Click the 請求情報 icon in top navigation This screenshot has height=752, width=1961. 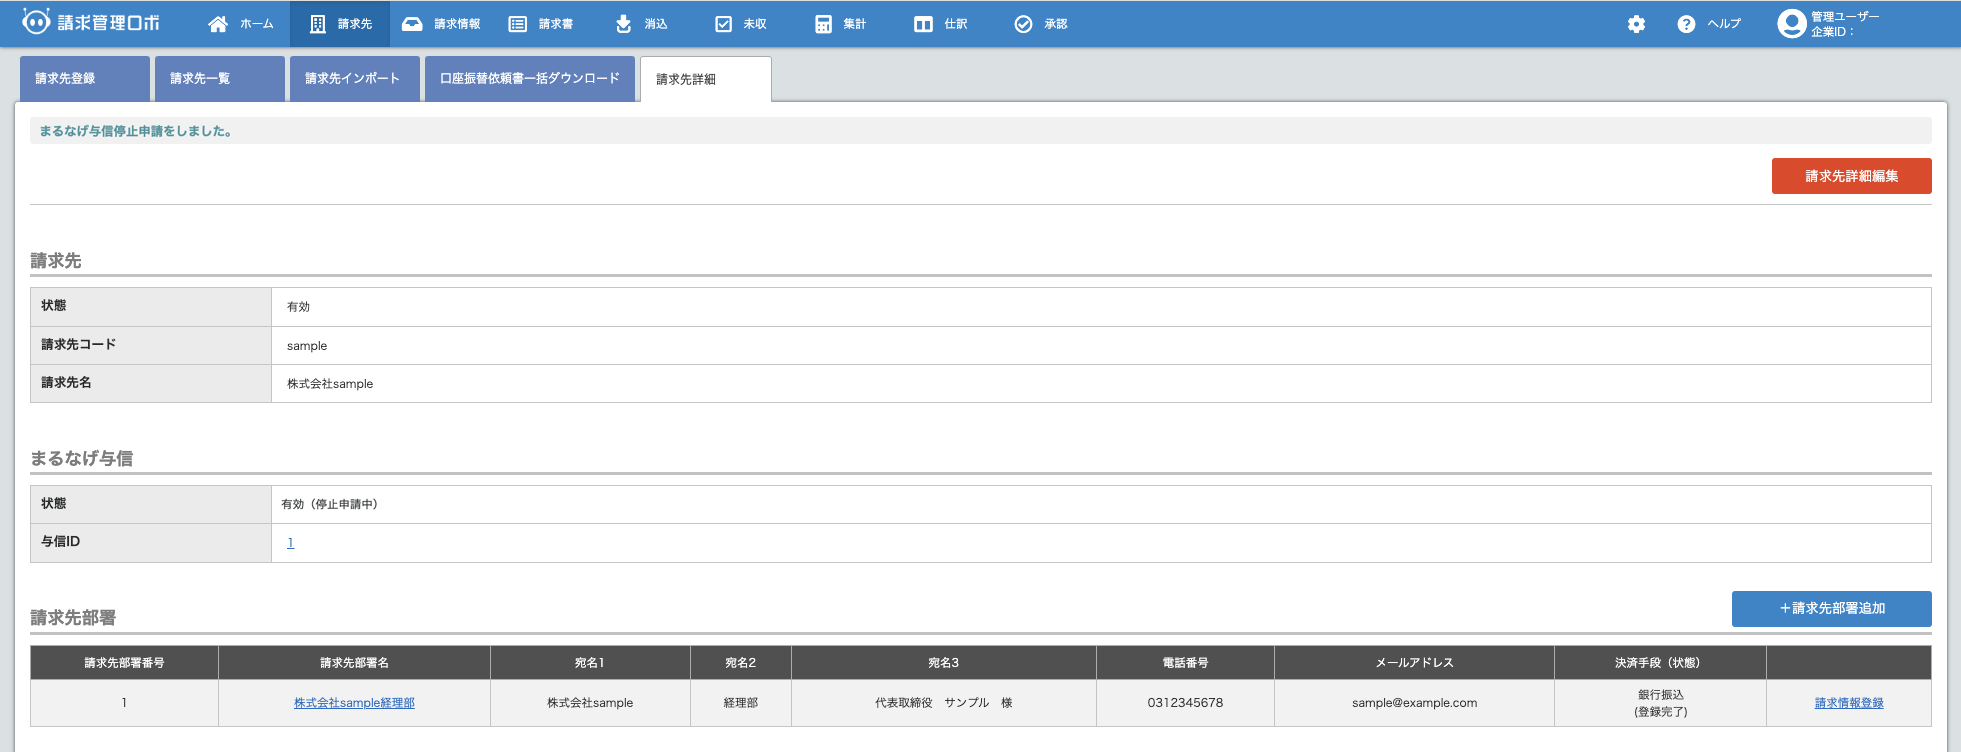[x=412, y=24]
